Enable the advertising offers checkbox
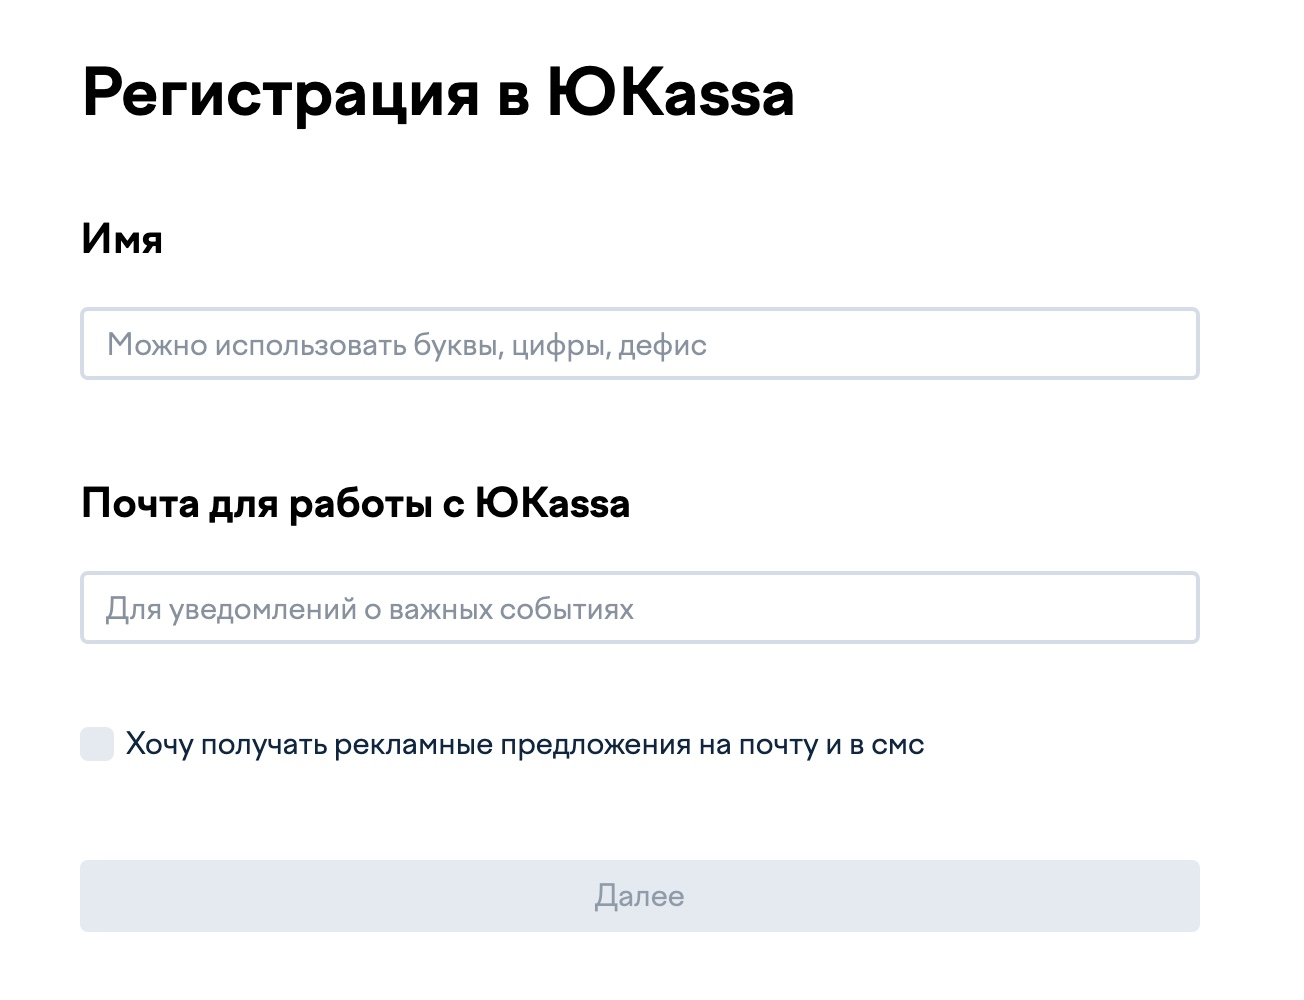Image resolution: width=1304 pixels, height=1000 pixels. [x=97, y=744]
